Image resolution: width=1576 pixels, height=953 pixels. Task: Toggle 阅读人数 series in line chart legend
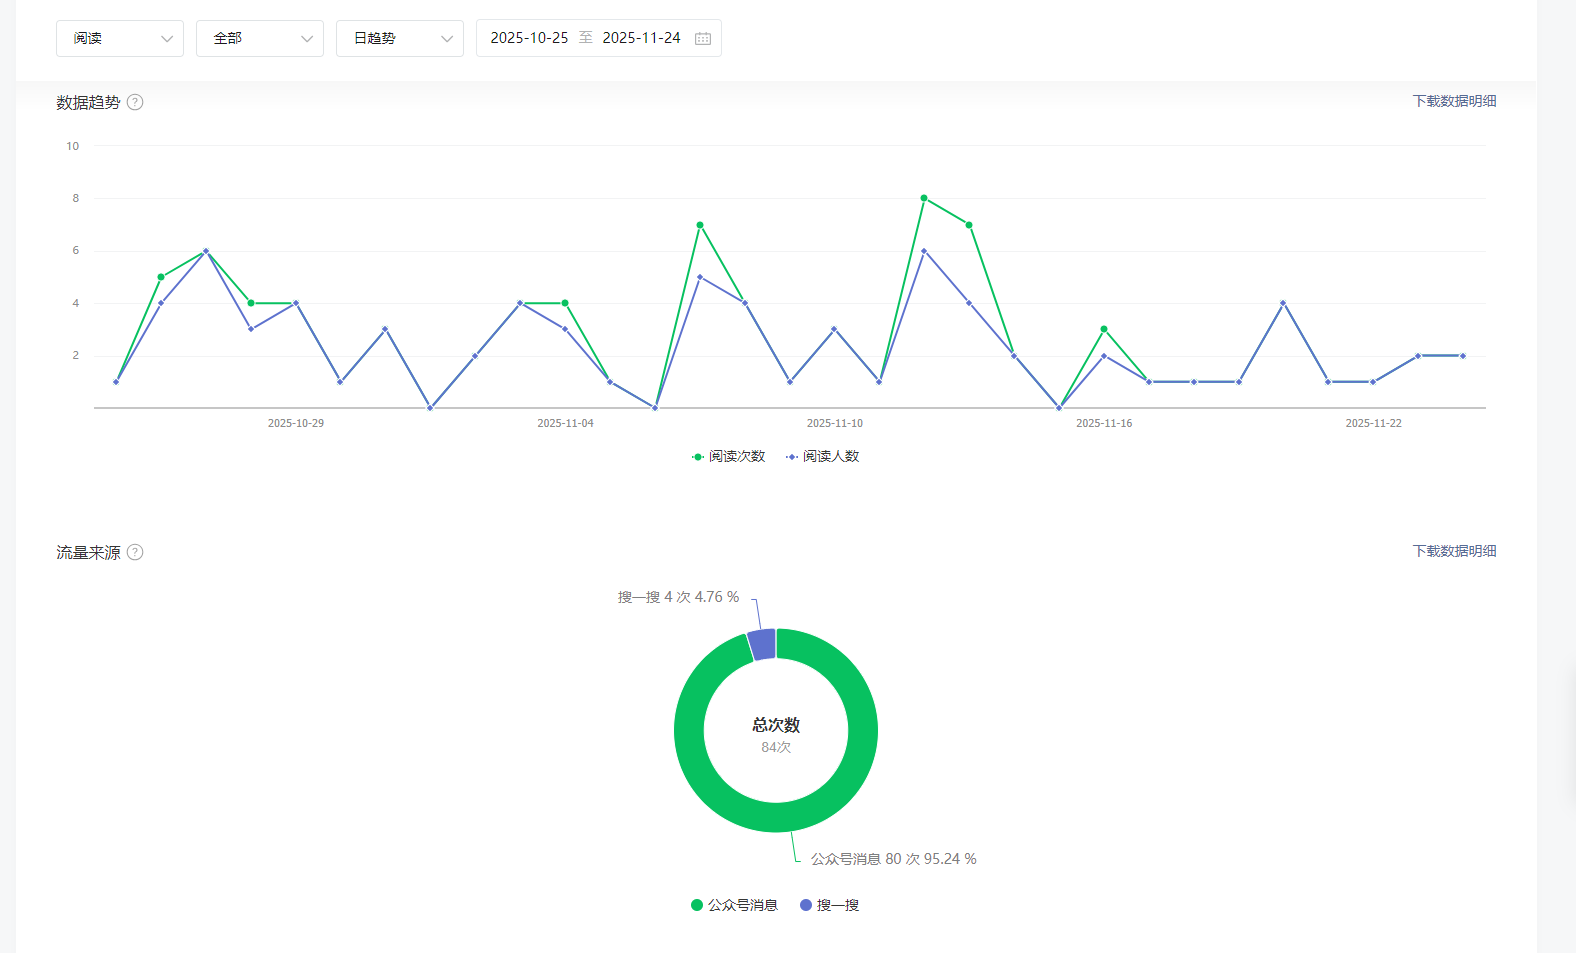point(823,456)
